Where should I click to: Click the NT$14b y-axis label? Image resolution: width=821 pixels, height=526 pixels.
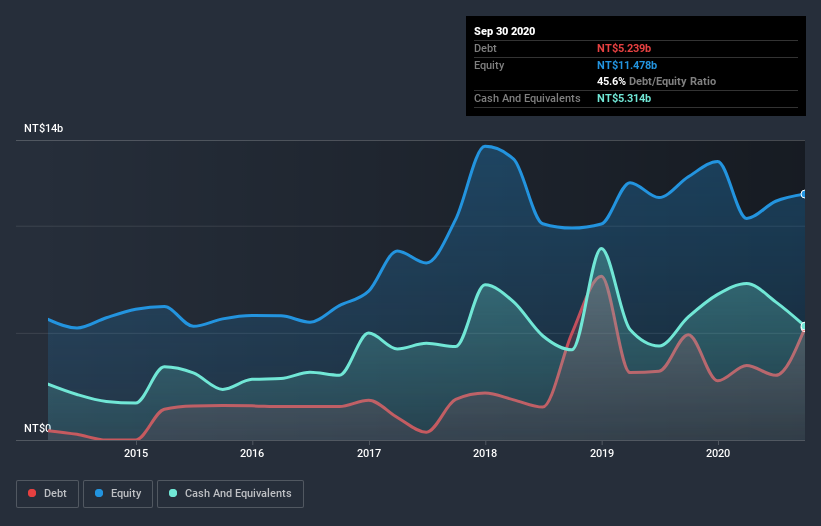[x=43, y=128]
